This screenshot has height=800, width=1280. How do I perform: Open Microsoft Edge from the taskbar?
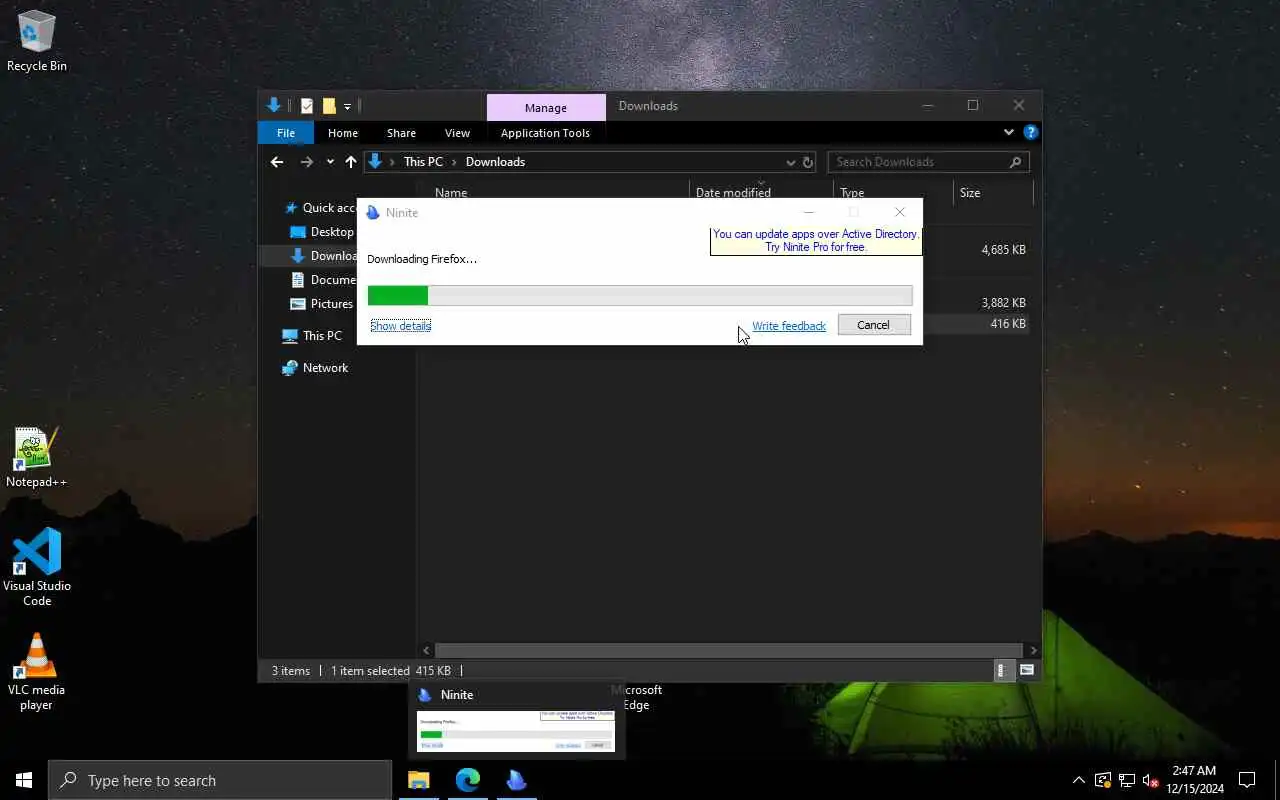pyautogui.click(x=468, y=780)
